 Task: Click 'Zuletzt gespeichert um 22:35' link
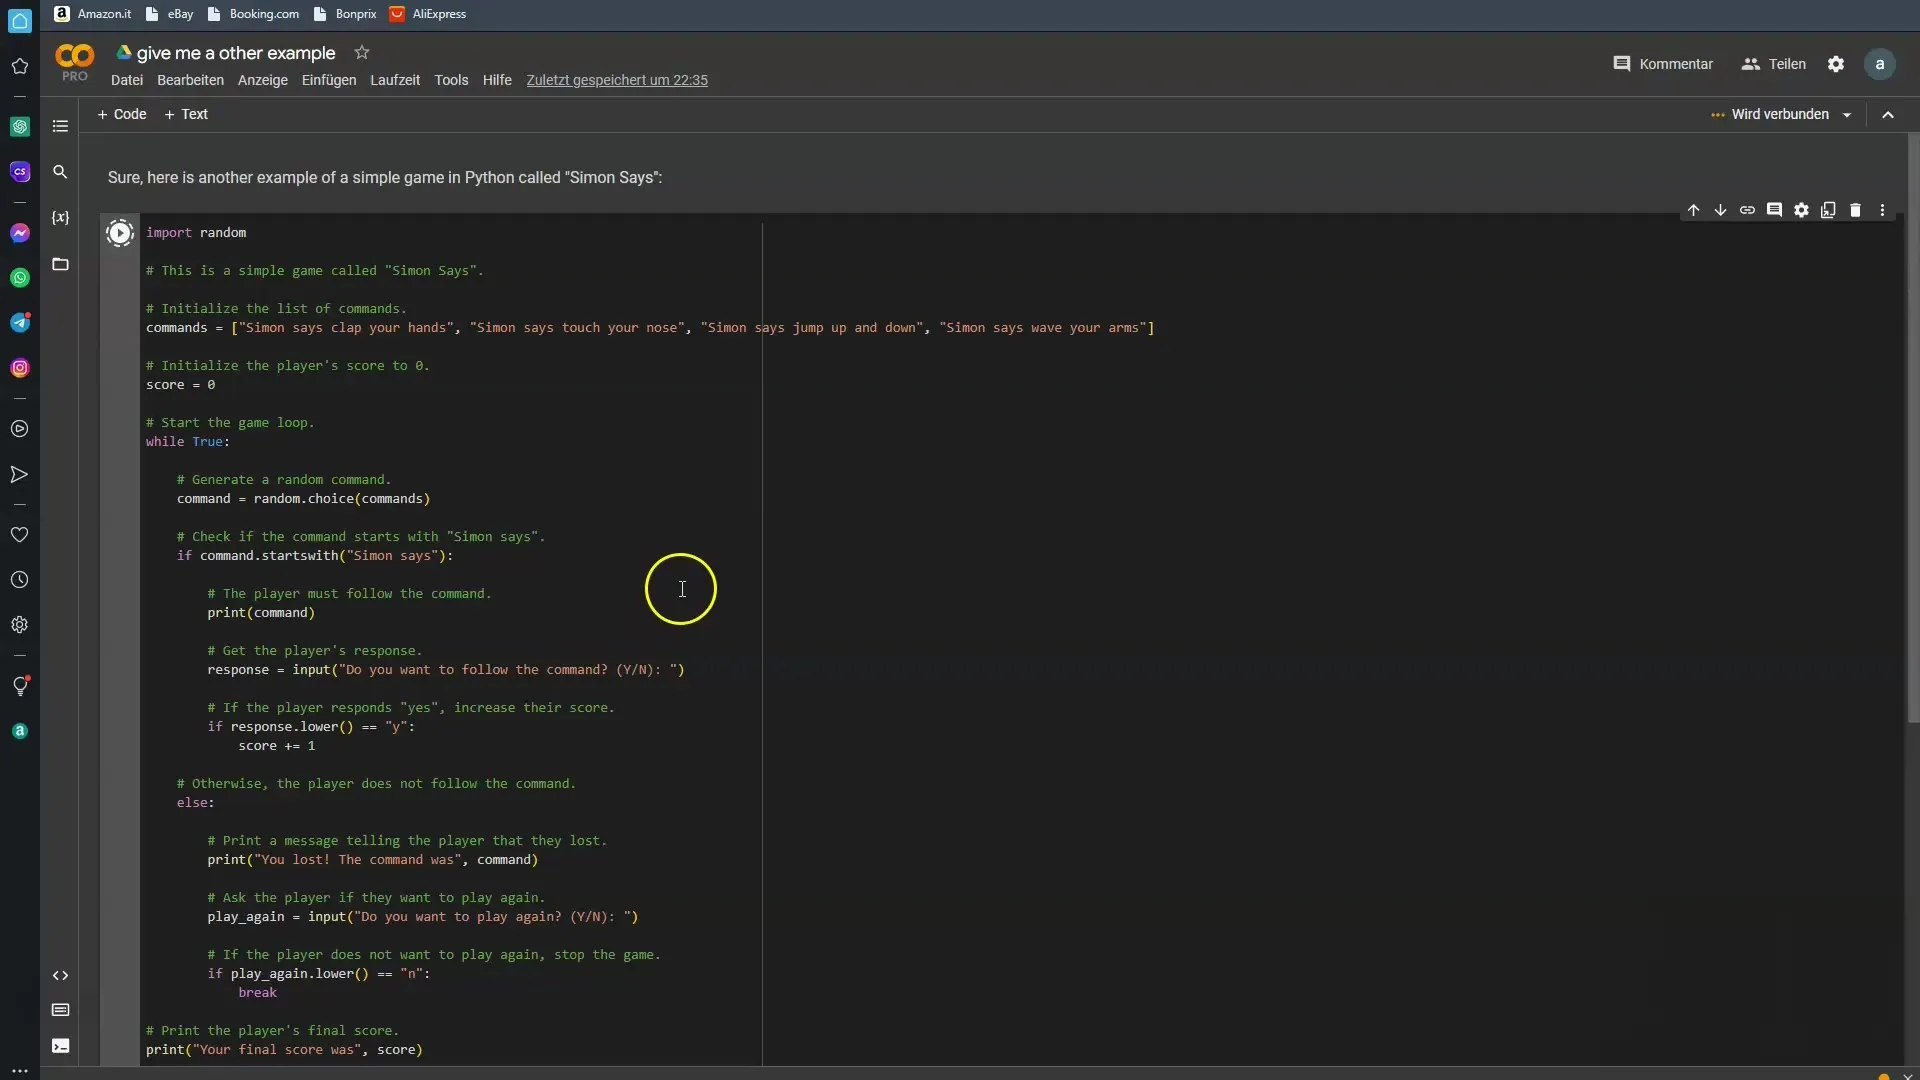617,80
